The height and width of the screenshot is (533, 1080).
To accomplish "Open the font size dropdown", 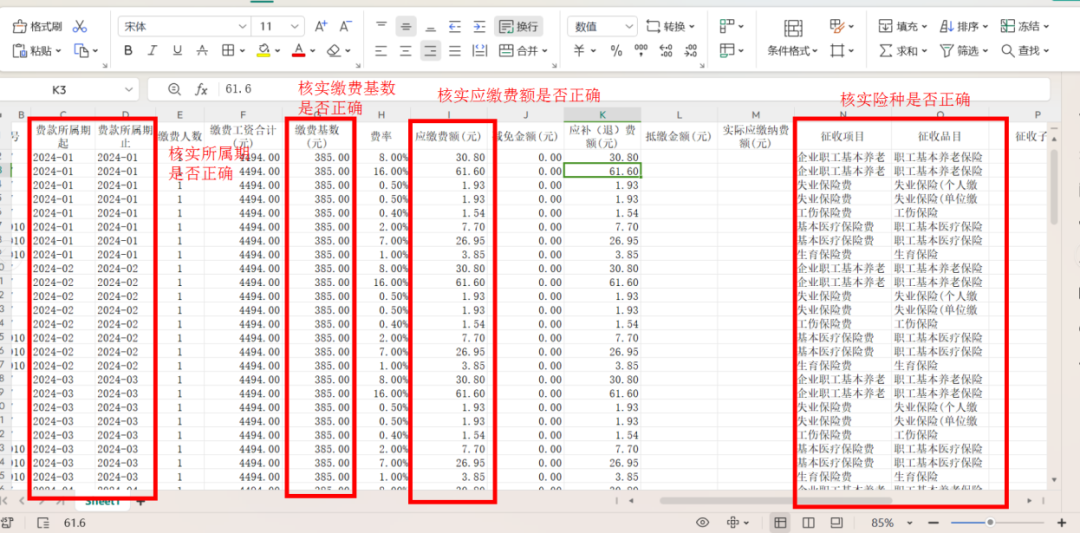I will tap(296, 27).
